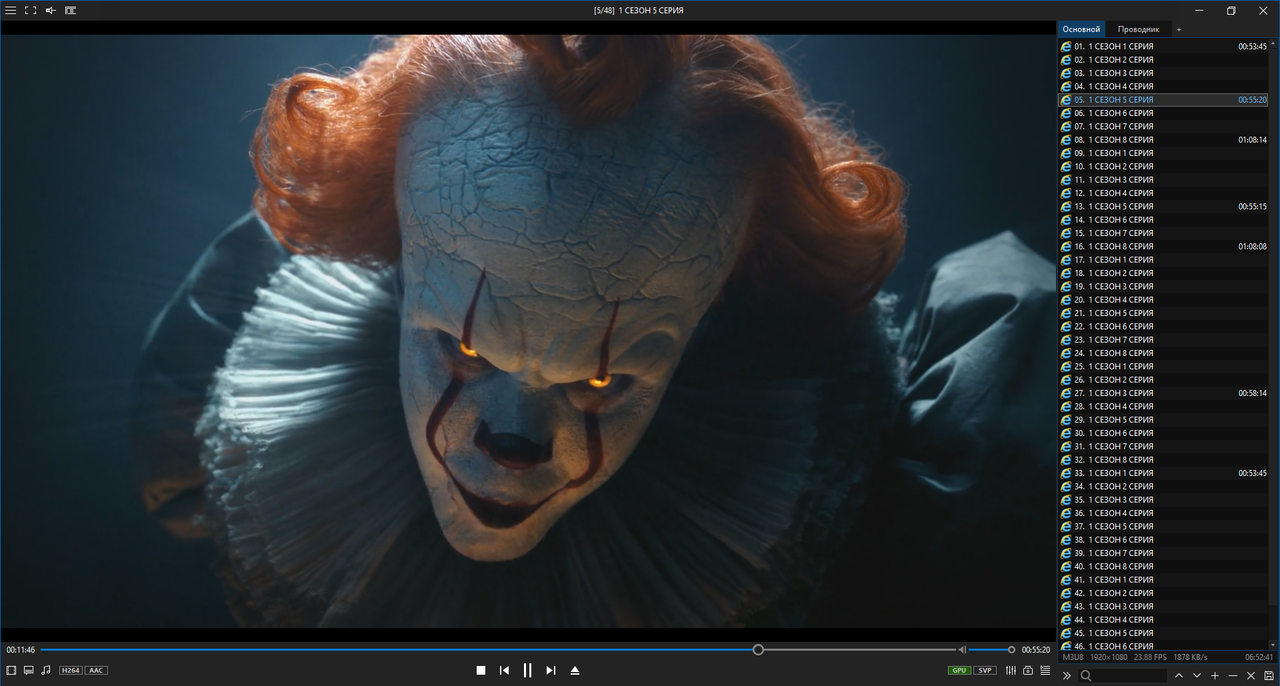Toggle fullscreen mode icon in title bar
The width and height of the screenshot is (1280, 686).
[30, 10]
